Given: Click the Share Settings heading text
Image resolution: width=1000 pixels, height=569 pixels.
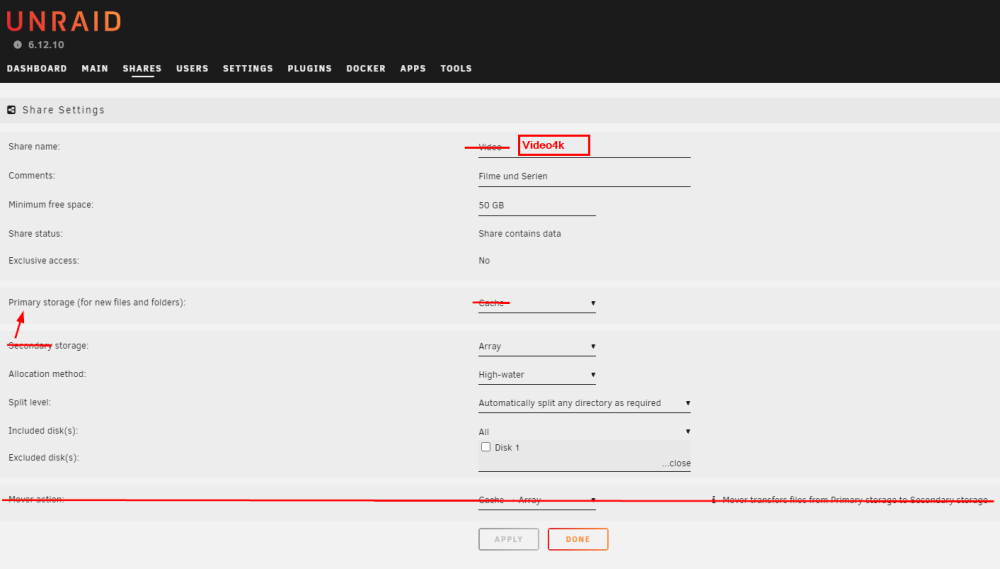Looking at the screenshot, I should pyautogui.click(x=63, y=110).
